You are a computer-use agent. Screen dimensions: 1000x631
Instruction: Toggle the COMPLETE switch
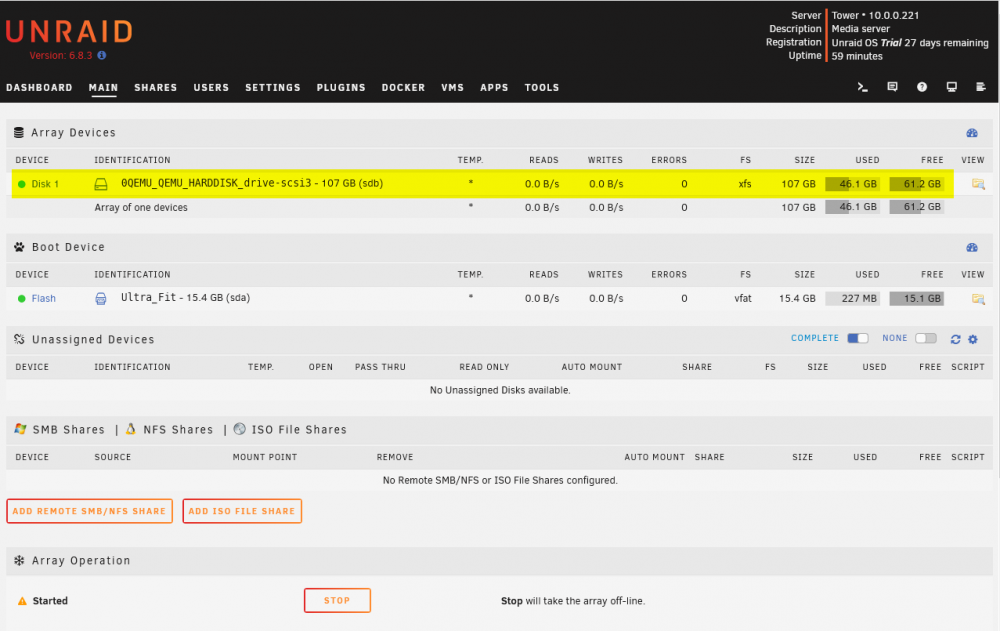pyautogui.click(x=857, y=338)
